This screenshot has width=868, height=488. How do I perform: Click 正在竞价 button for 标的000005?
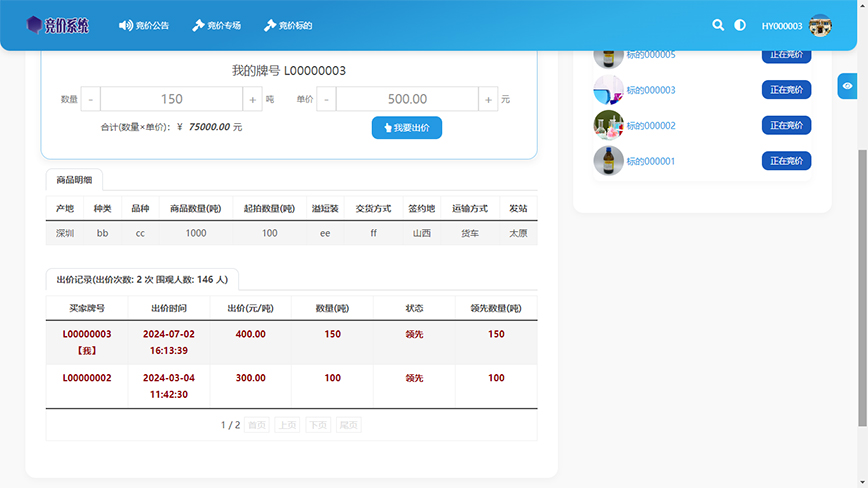pyautogui.click(x=787, y=55)
